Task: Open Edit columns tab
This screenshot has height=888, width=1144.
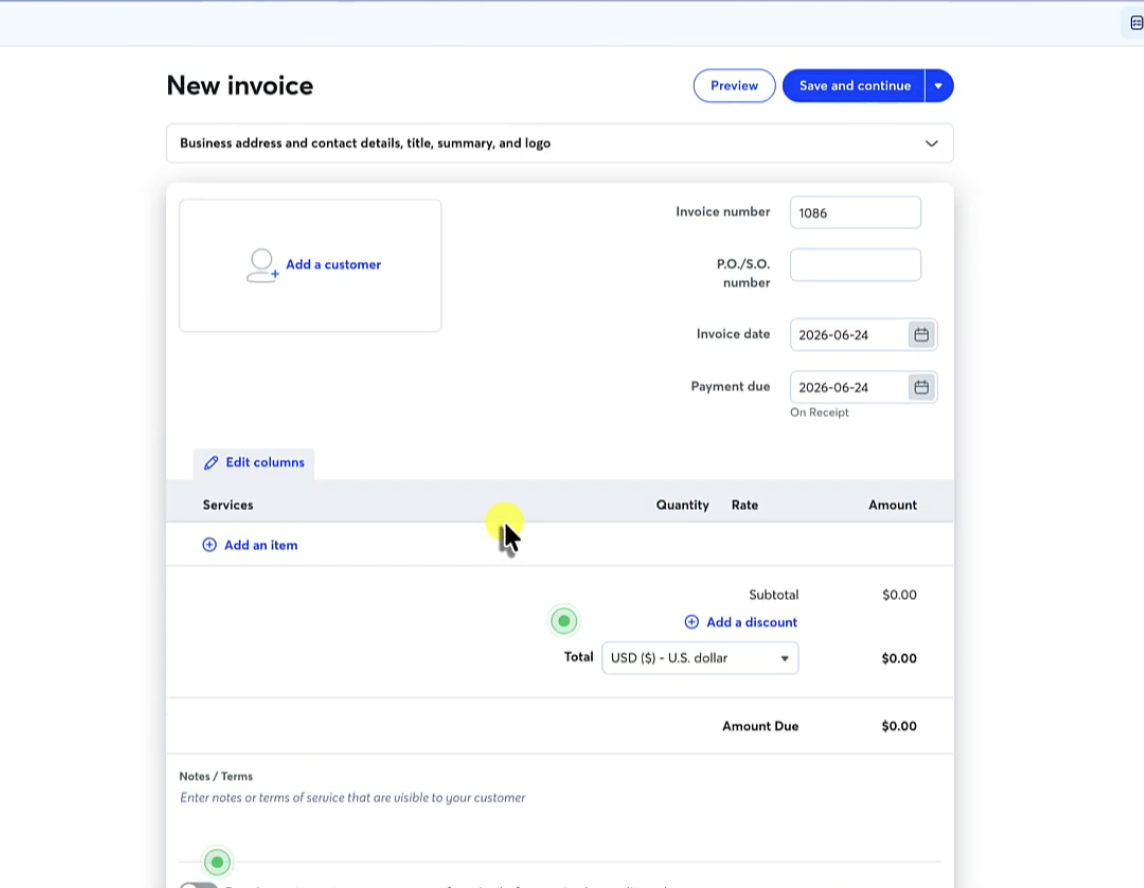Action: [x=254, y=463]
